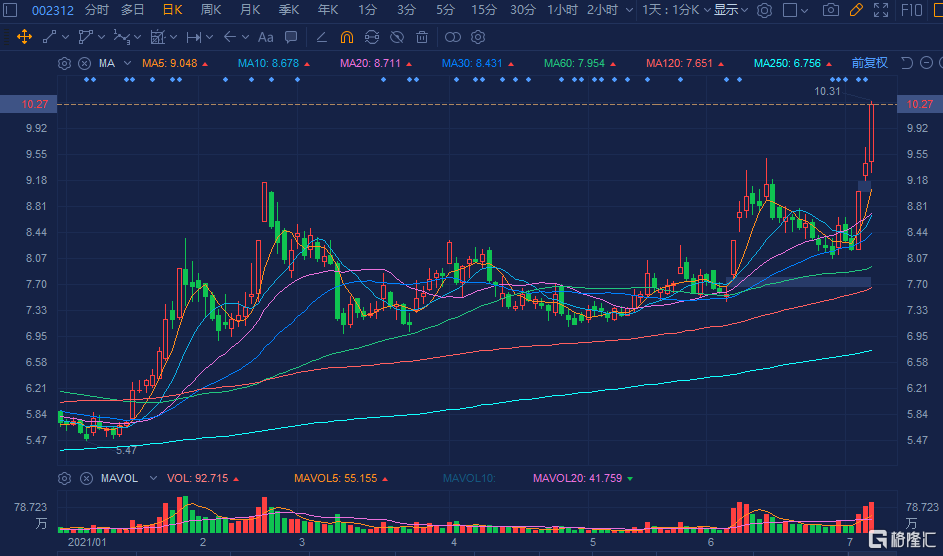Select the polygon path drawing tool

pos(85,37)
